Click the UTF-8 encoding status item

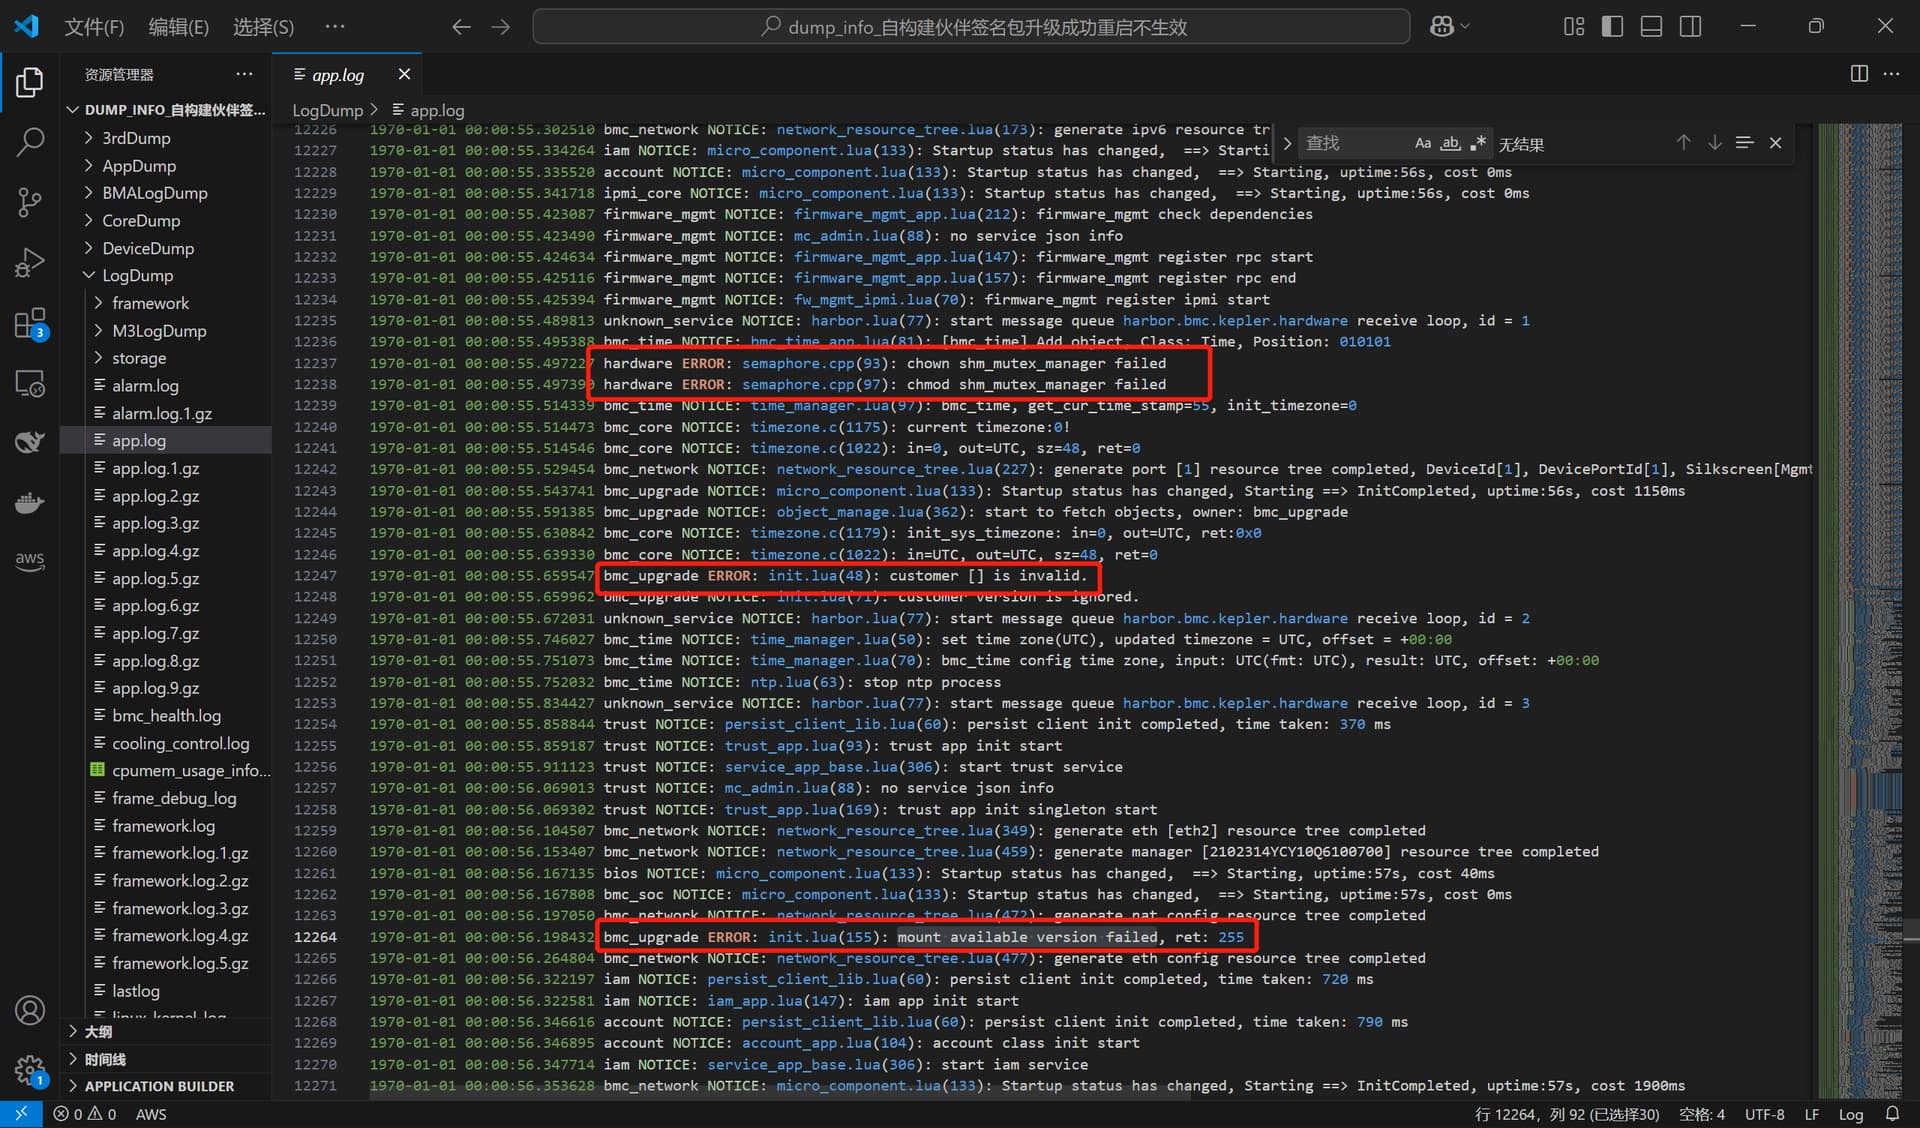(x=1764, y=1114)
